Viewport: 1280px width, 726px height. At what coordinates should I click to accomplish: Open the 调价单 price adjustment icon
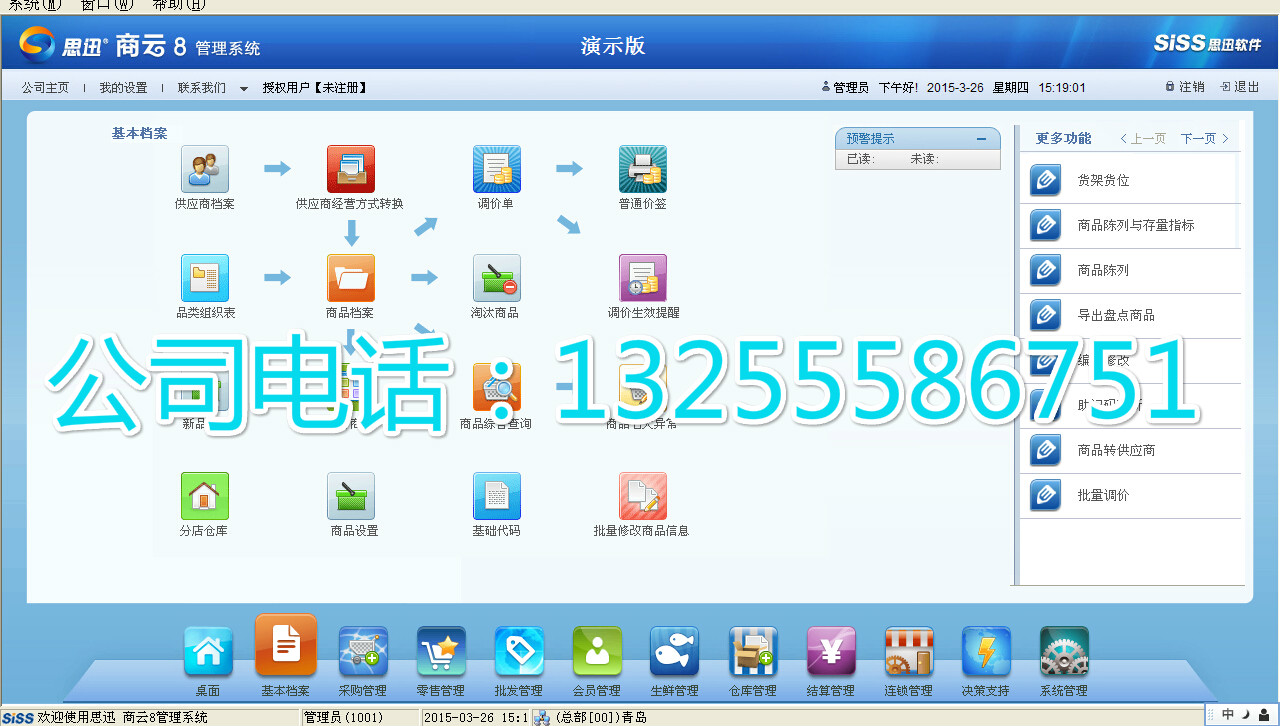click(x=497, y=169)
